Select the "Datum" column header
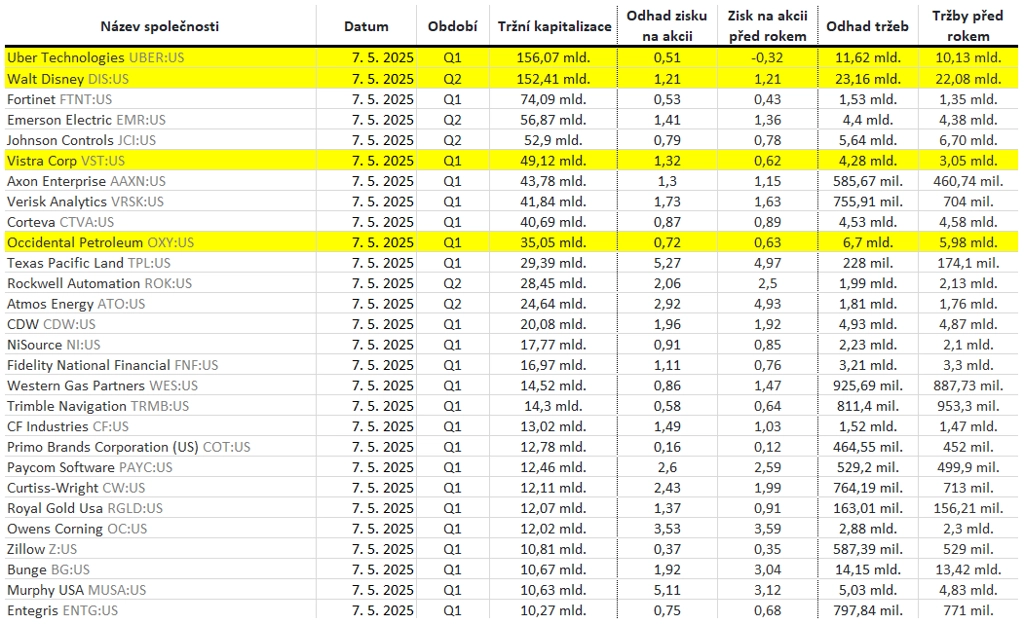The height and width of the screenshot is (624, 1024). pos(366,26)
